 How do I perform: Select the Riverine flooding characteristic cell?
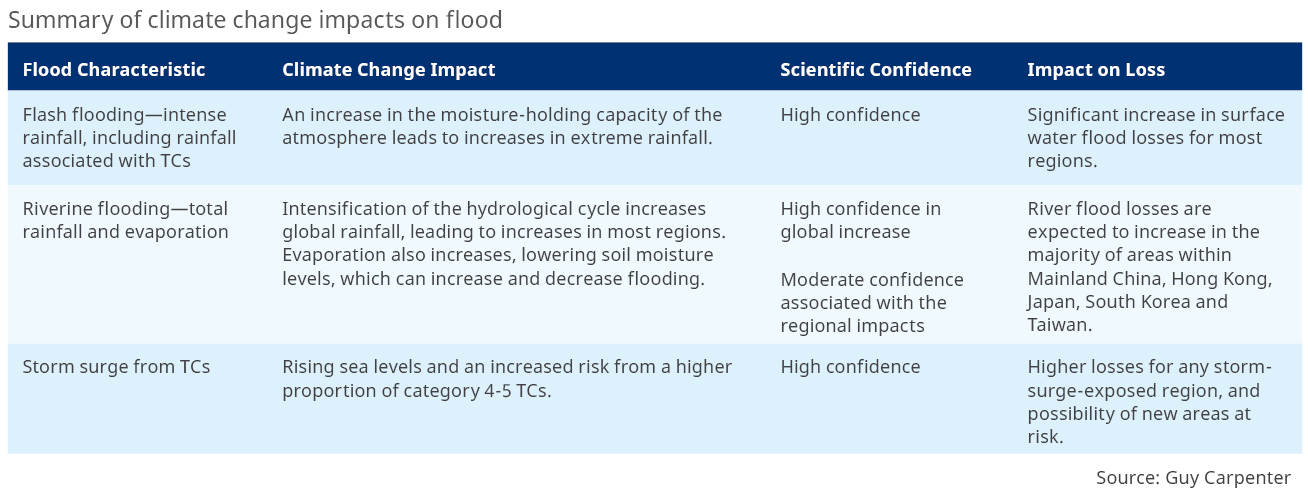point(125,220)
